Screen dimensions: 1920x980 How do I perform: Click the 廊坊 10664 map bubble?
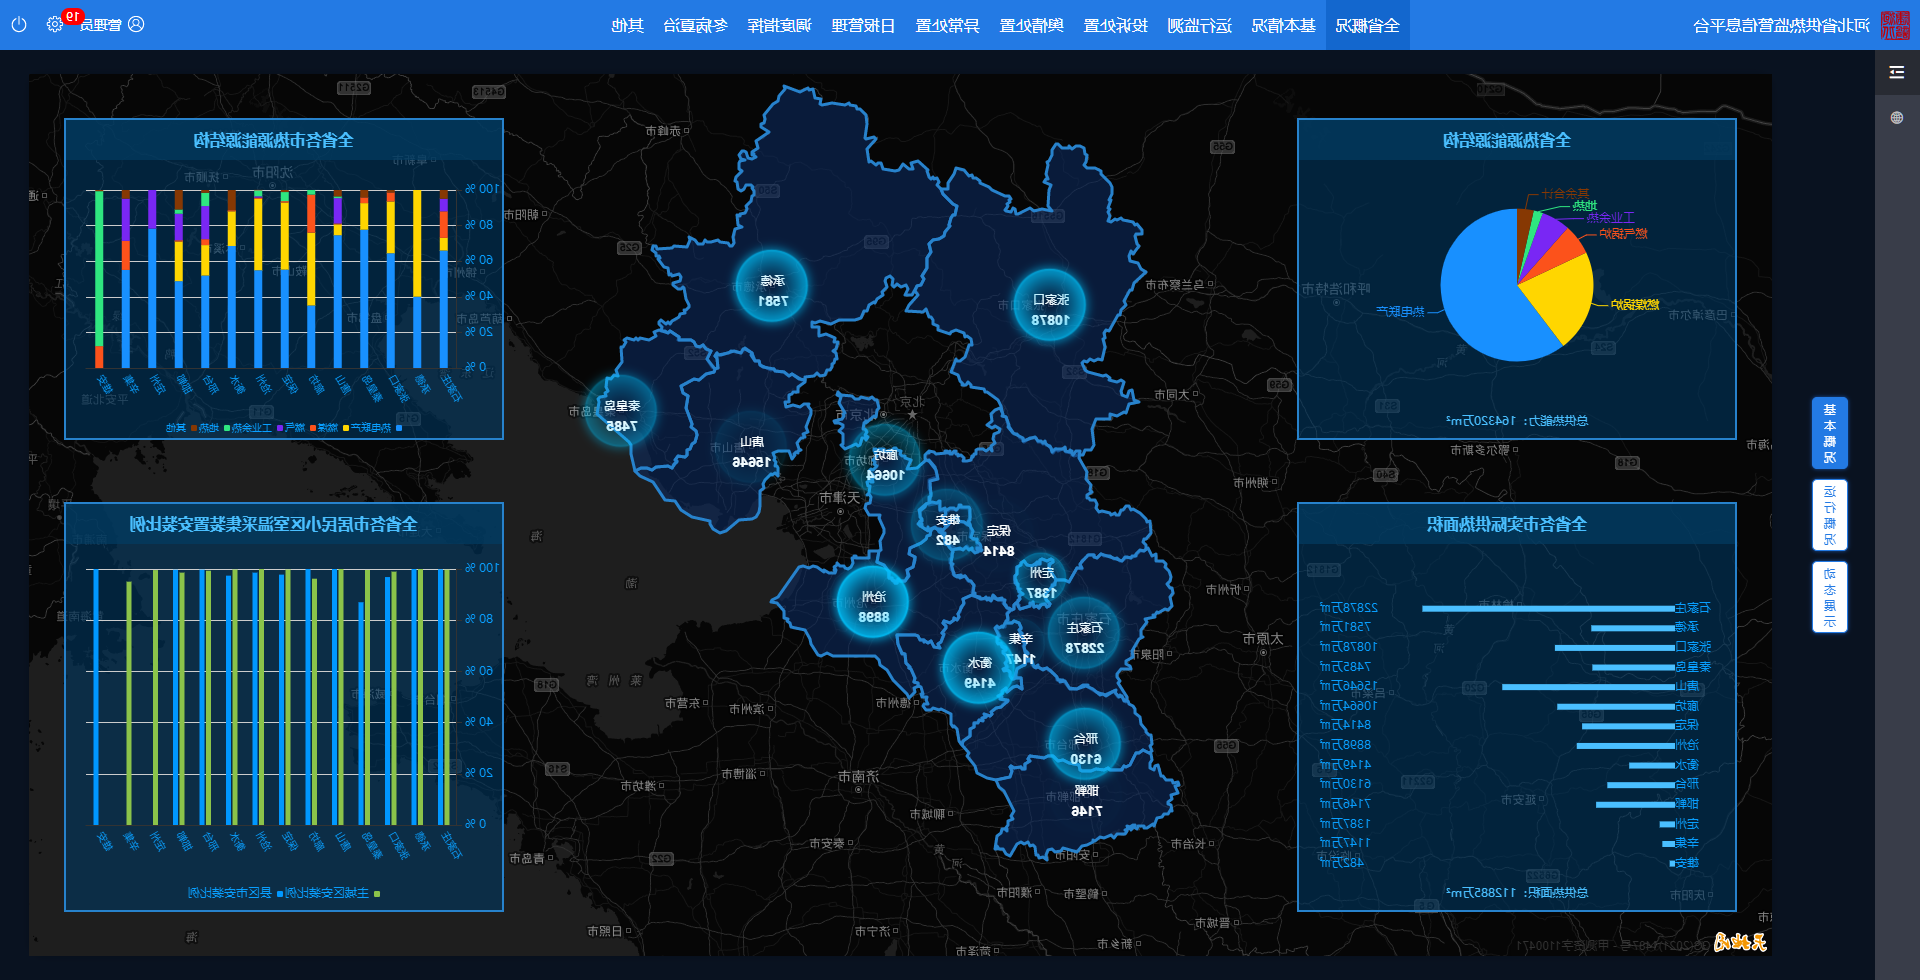[x=885, y=462]
